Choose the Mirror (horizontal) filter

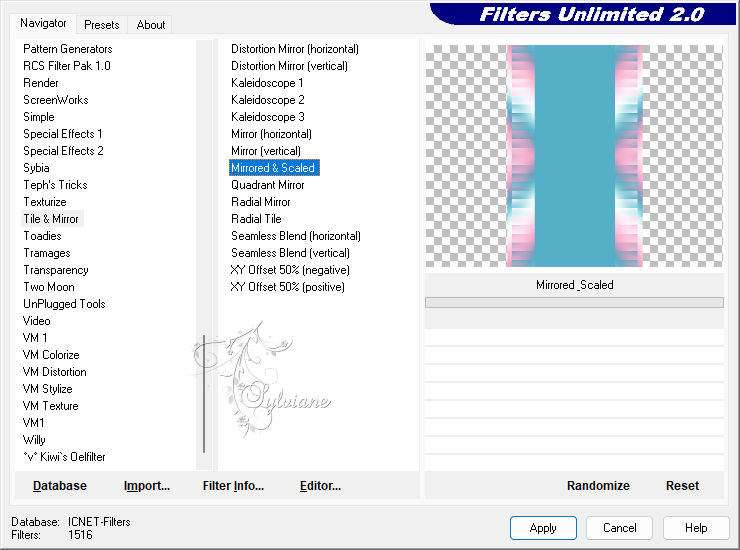271,134
